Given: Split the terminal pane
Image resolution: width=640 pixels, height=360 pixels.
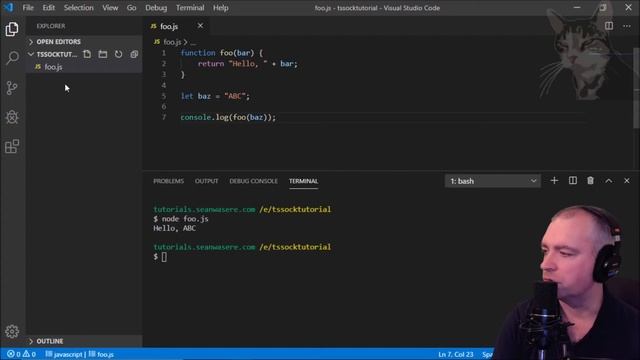Looking at the screenshot, I should 573,180.
